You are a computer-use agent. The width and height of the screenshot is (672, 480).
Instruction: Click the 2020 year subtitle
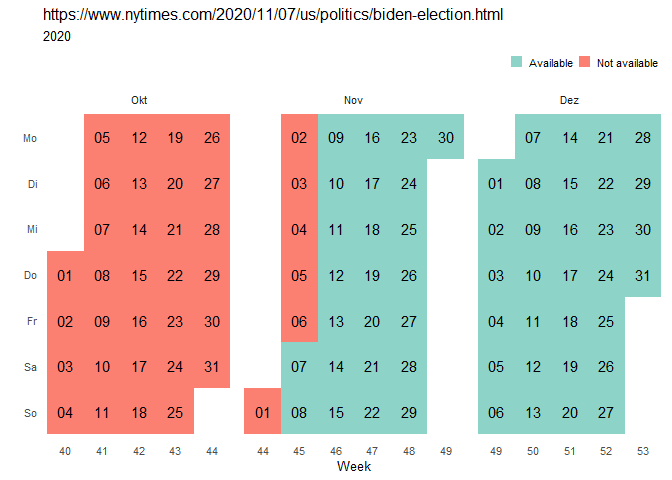(x=58, y=37)
